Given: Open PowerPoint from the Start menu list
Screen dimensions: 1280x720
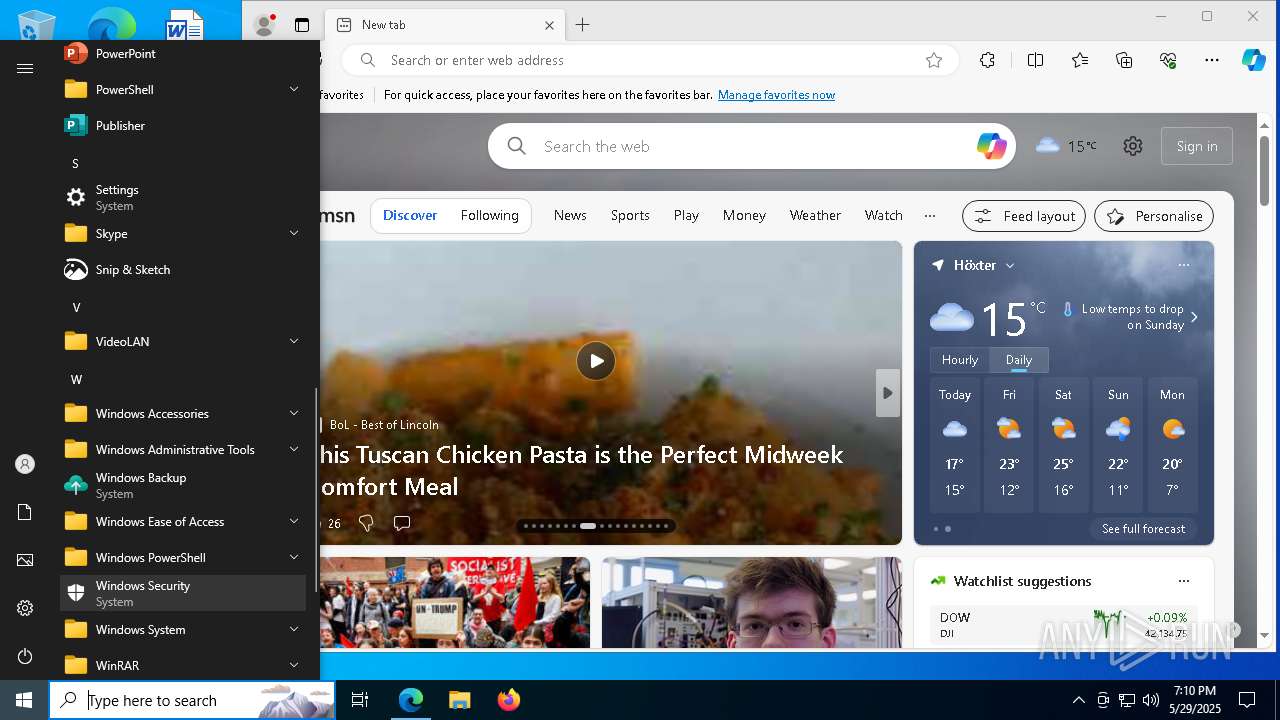Looking at the screenshot, I should click(183, 54).
